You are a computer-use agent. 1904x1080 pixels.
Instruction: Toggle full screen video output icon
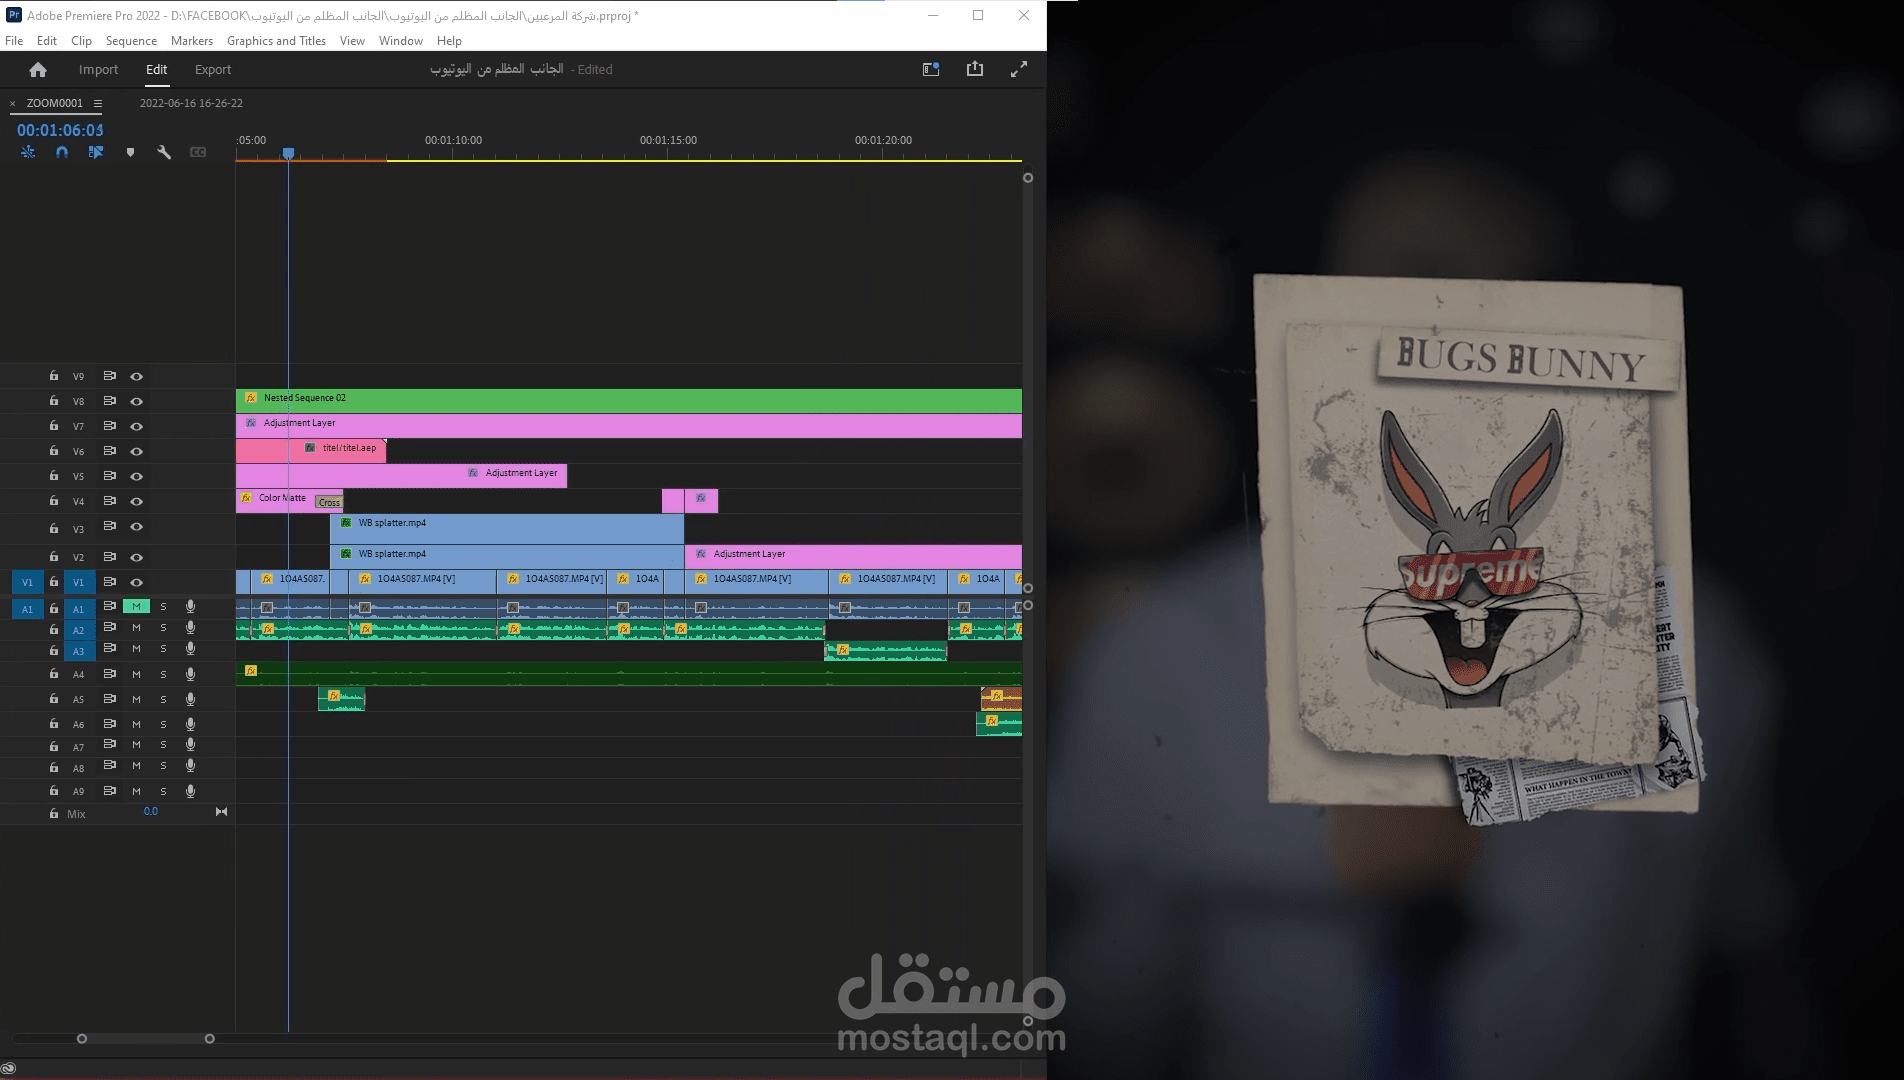1019,69
